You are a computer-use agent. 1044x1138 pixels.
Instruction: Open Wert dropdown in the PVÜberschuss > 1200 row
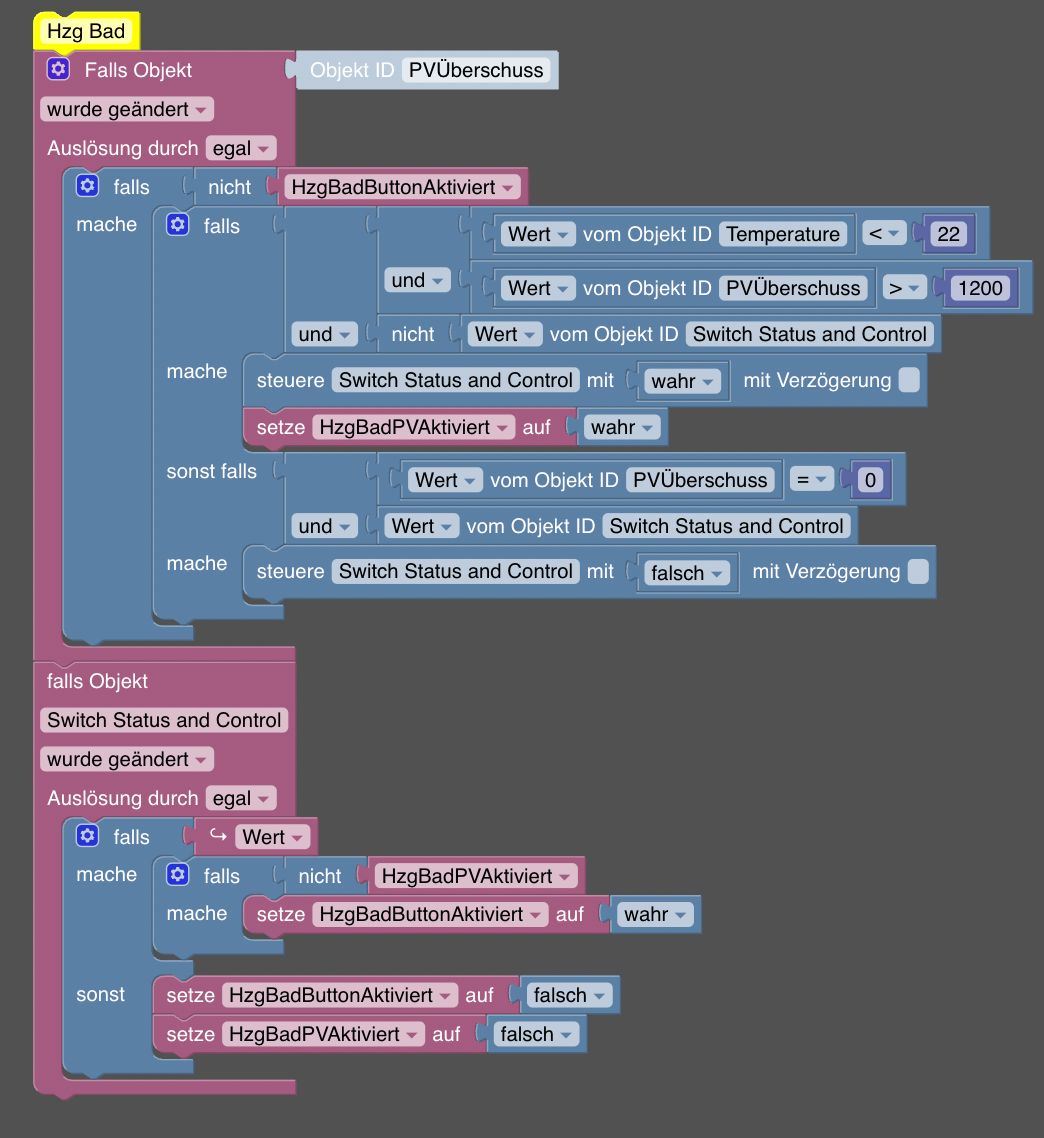538,287
